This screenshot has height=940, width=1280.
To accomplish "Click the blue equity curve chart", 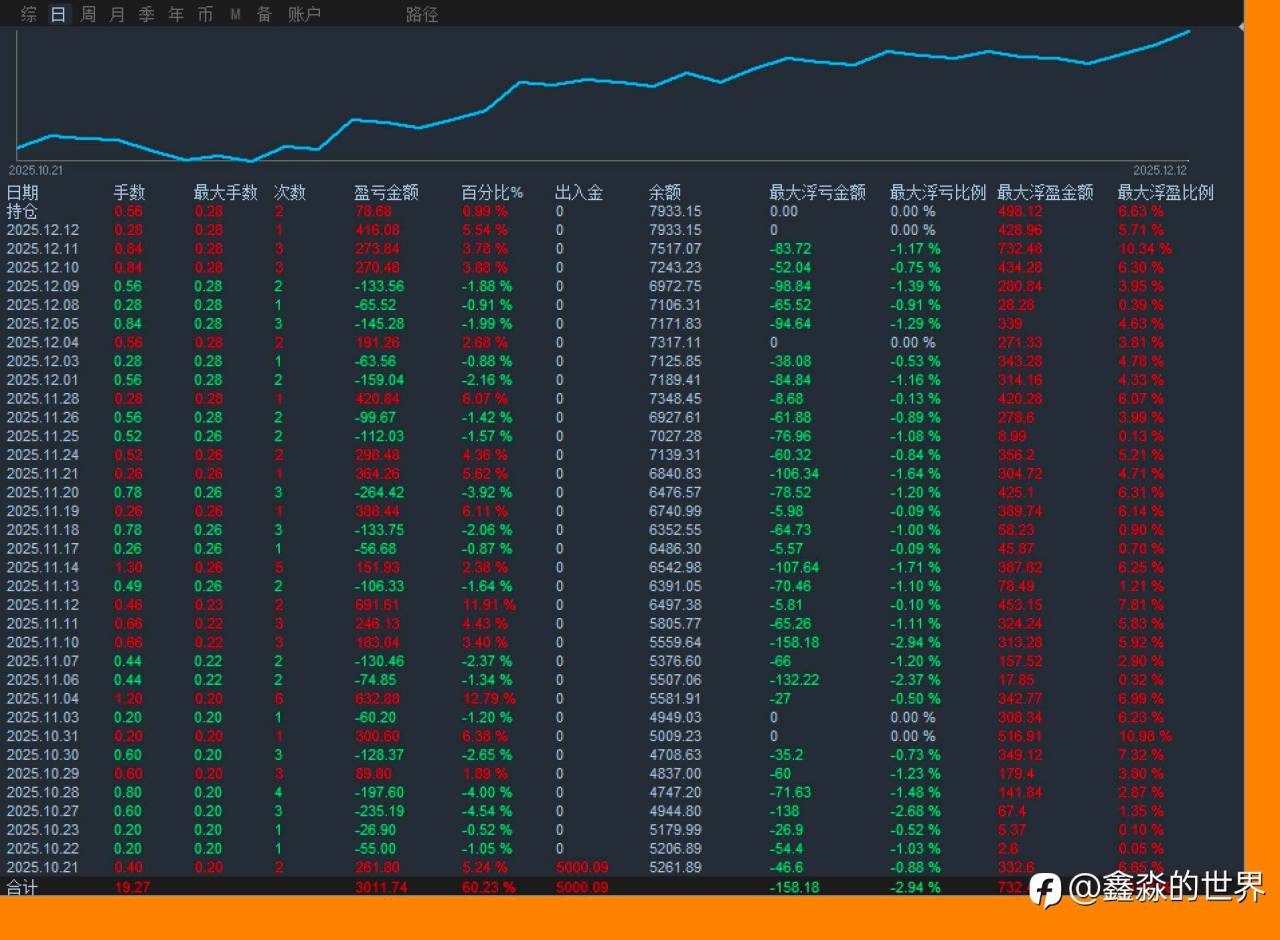I will (603, 95).
